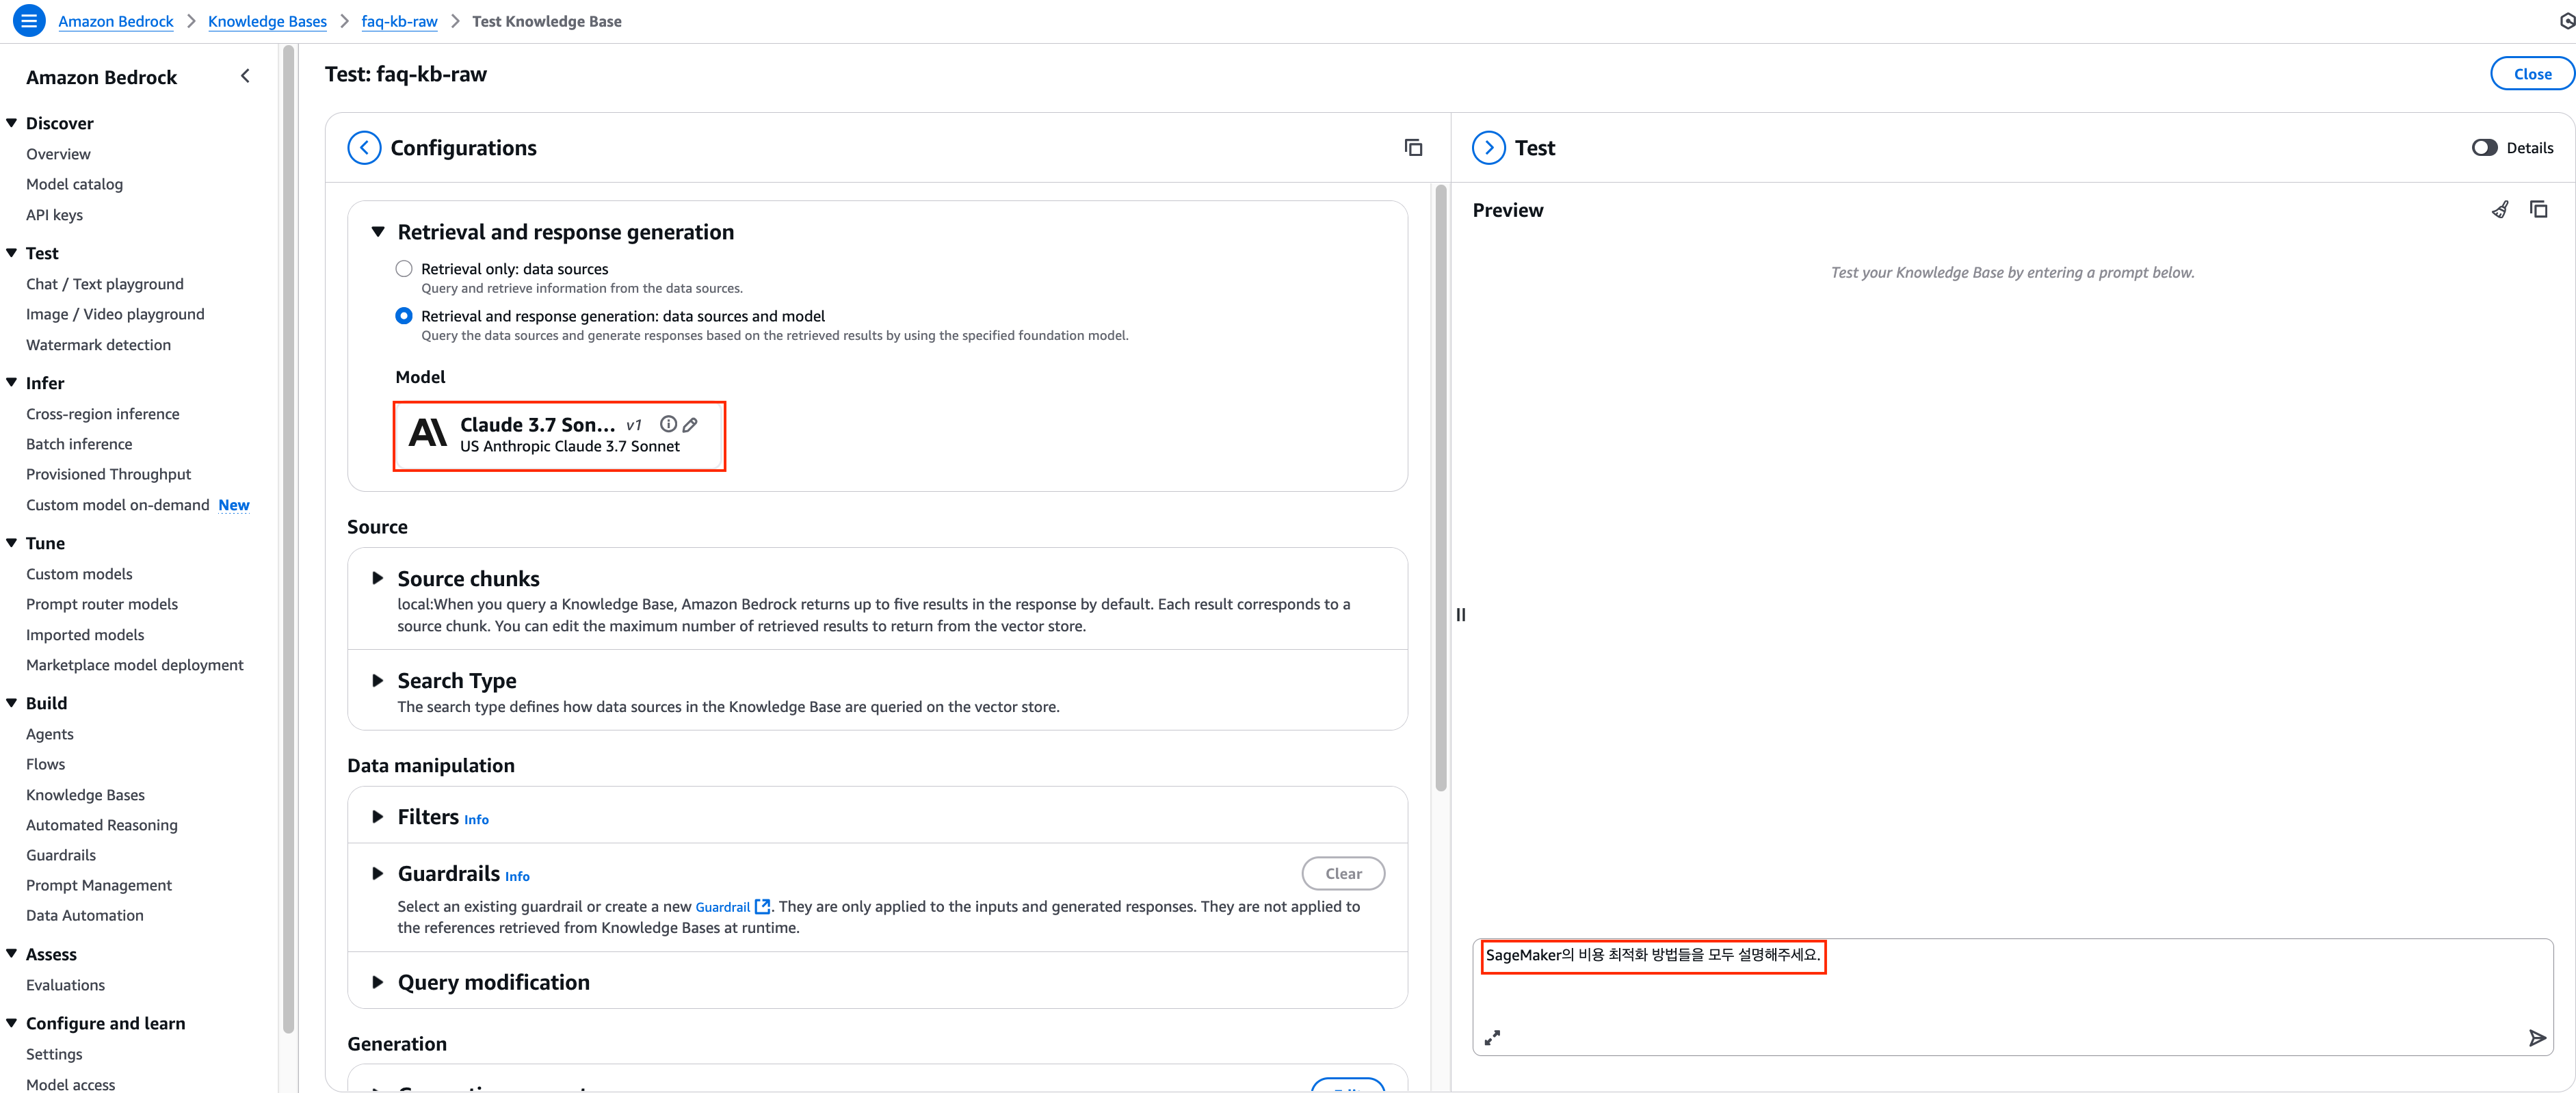Open the hamburger navigation menu icon
Viewport: 2576px width, 1093px height.
click(29, 20)
